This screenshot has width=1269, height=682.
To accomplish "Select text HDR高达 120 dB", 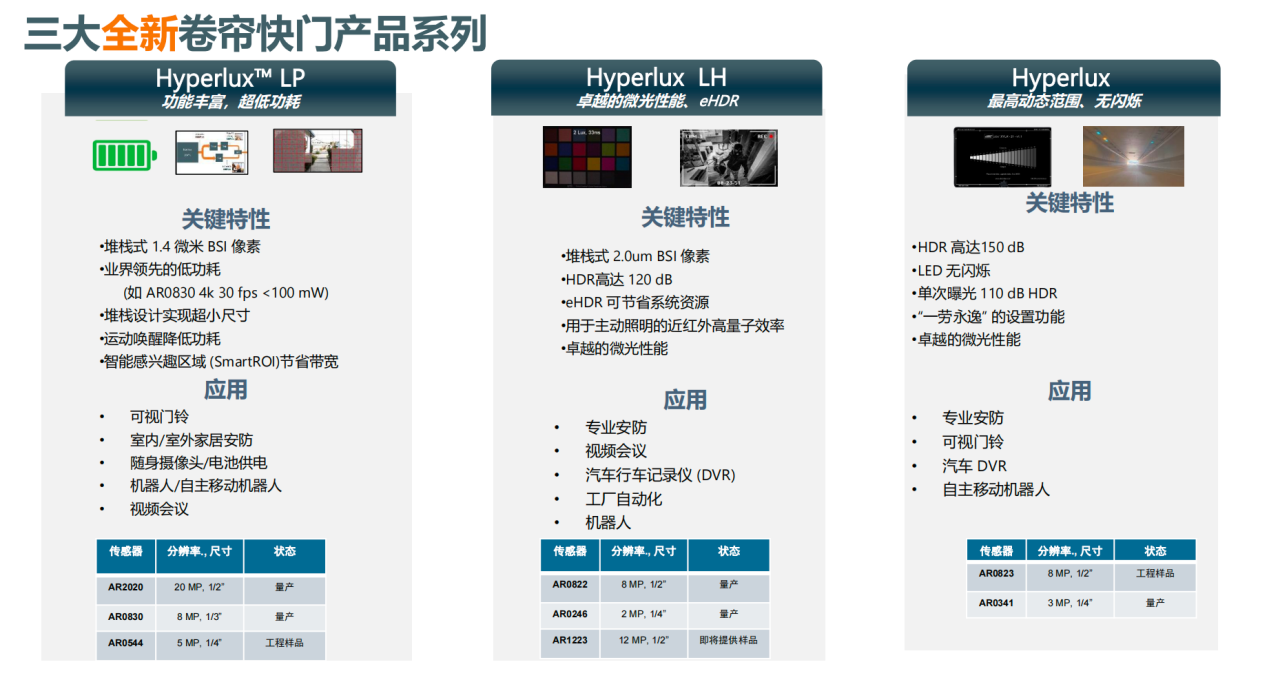I will (617, 279).
